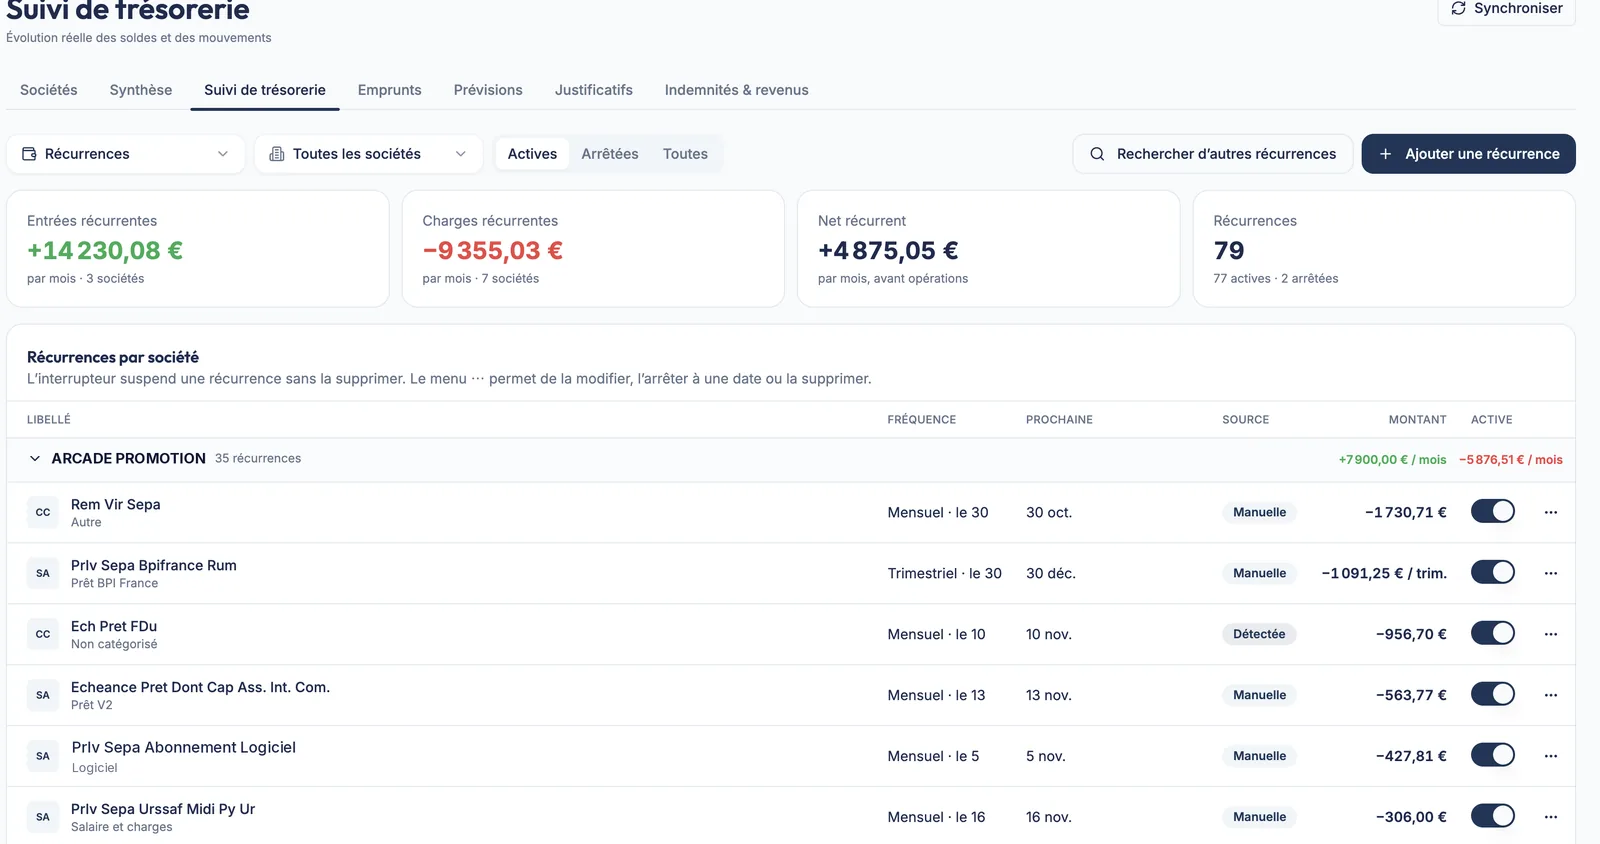Toggle the Echeance Pret Dont Cap switch

1492,694
